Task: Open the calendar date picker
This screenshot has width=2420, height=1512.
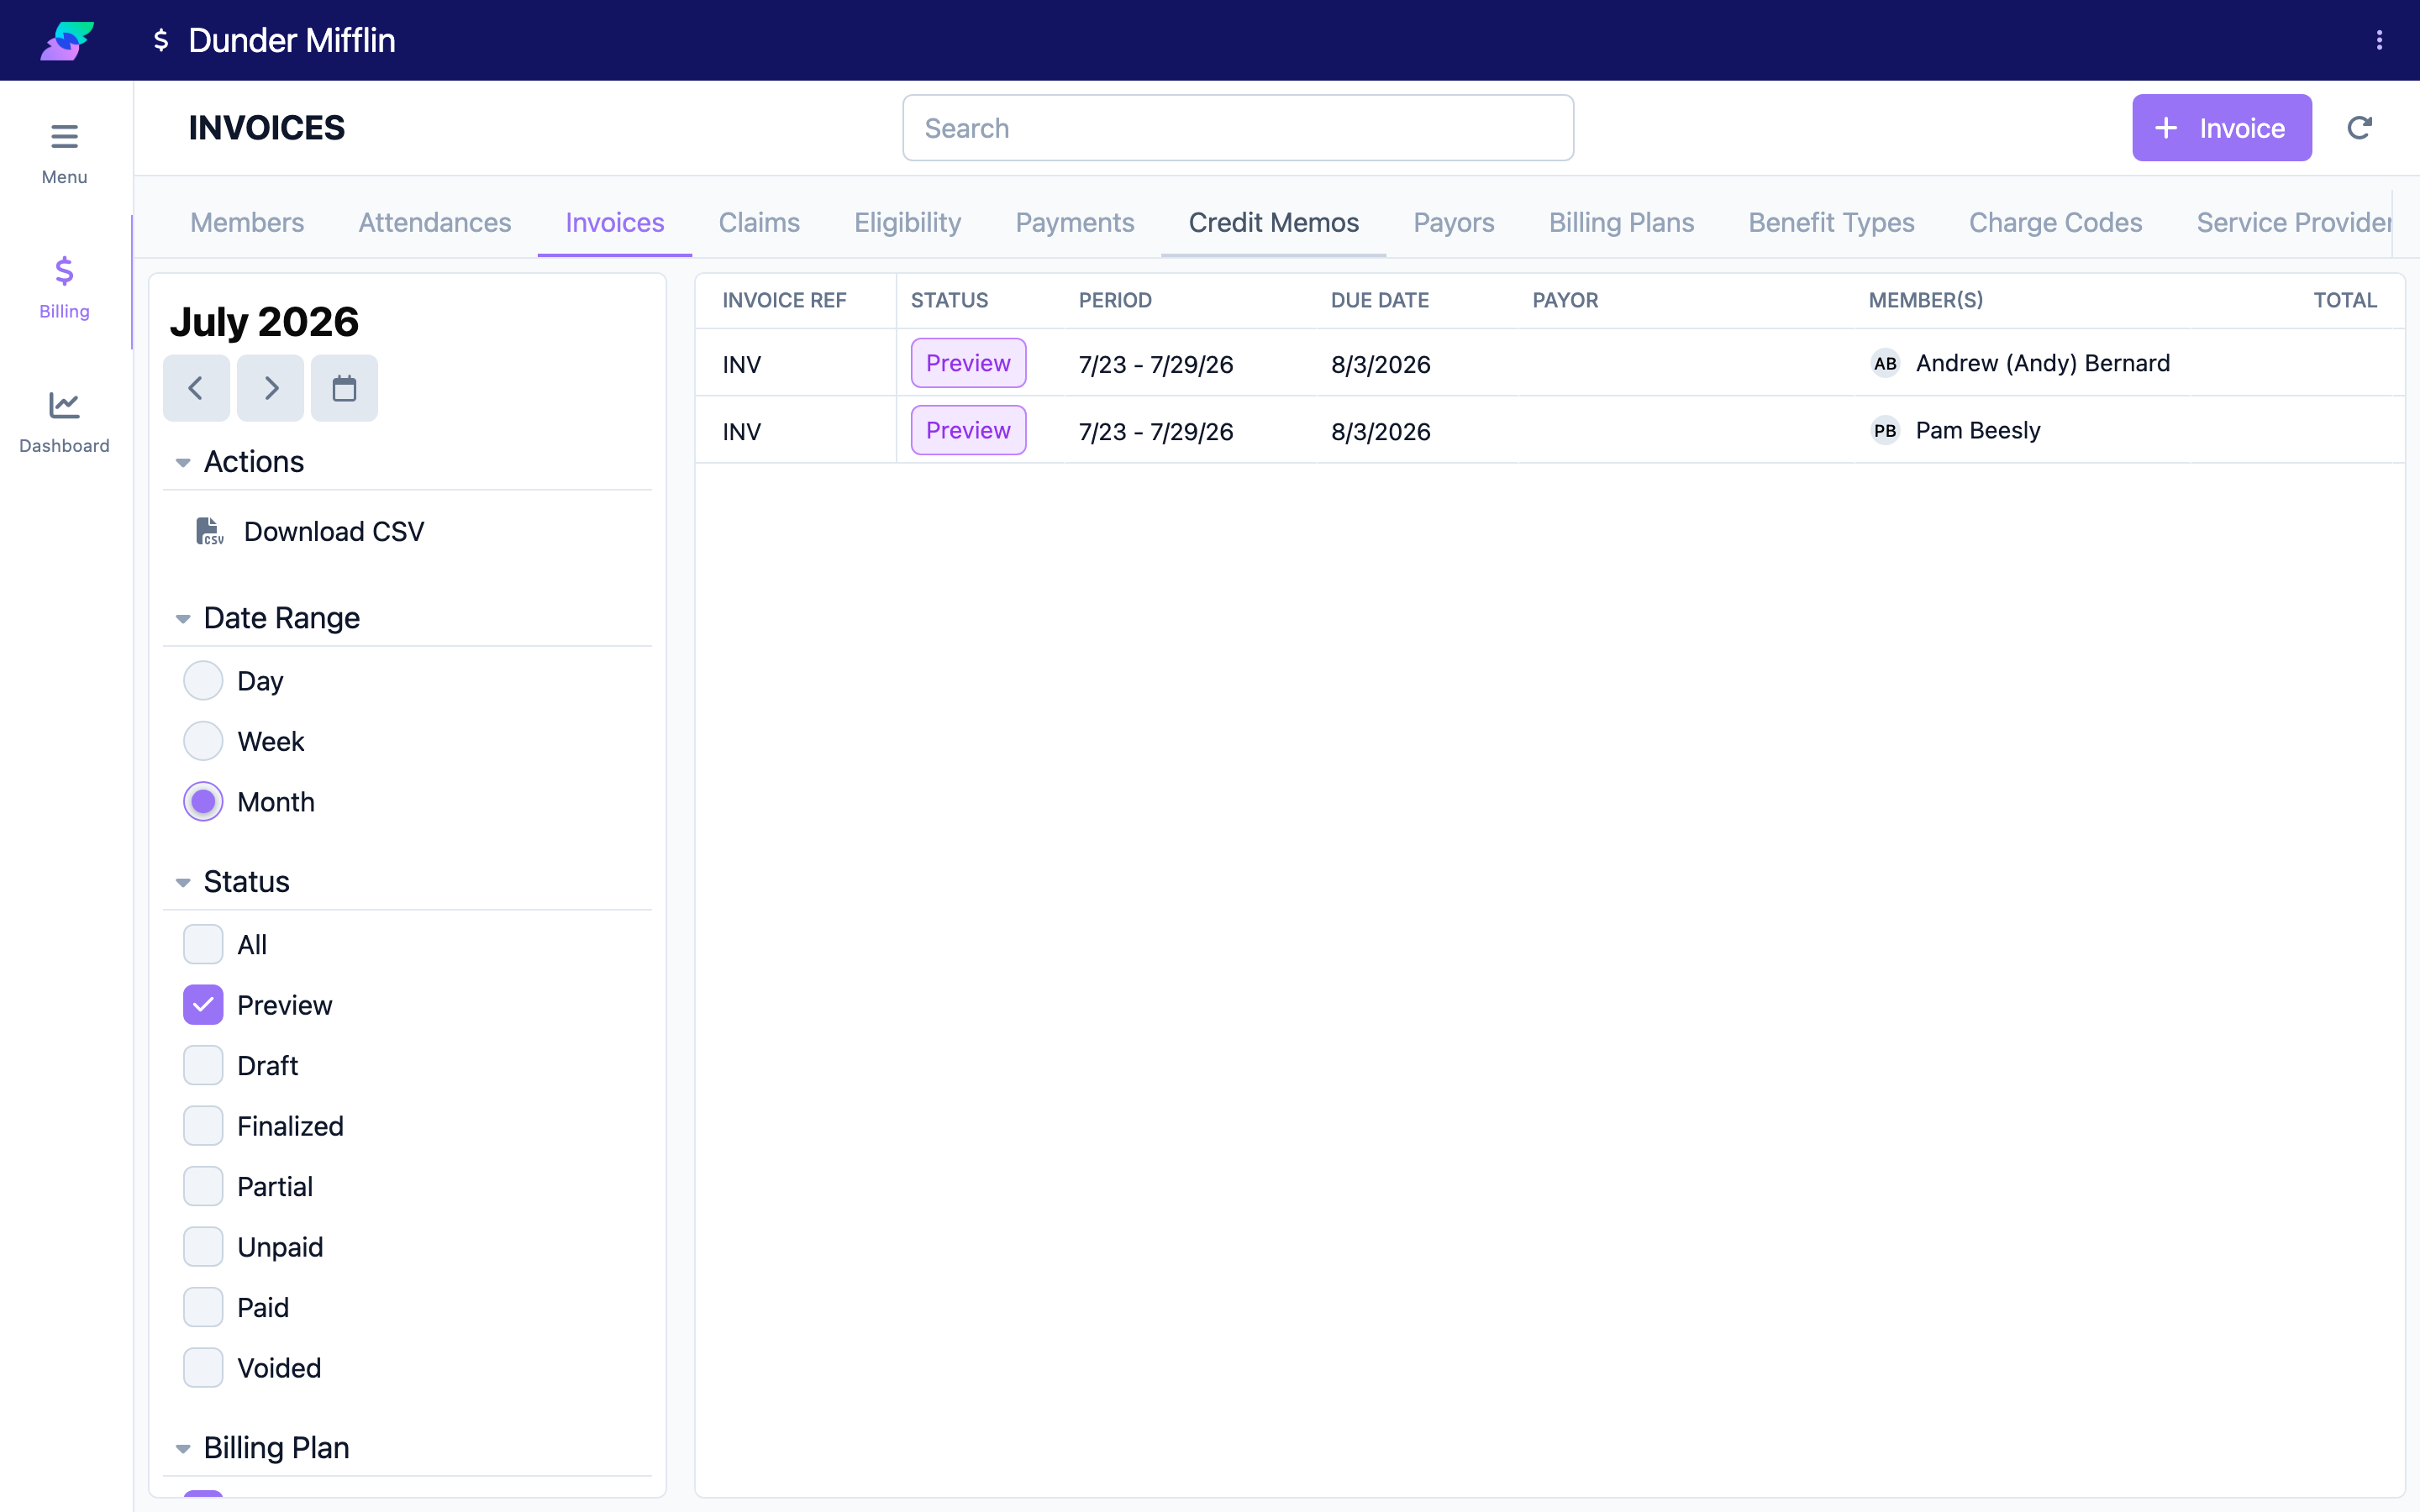Action: point(344,388)
